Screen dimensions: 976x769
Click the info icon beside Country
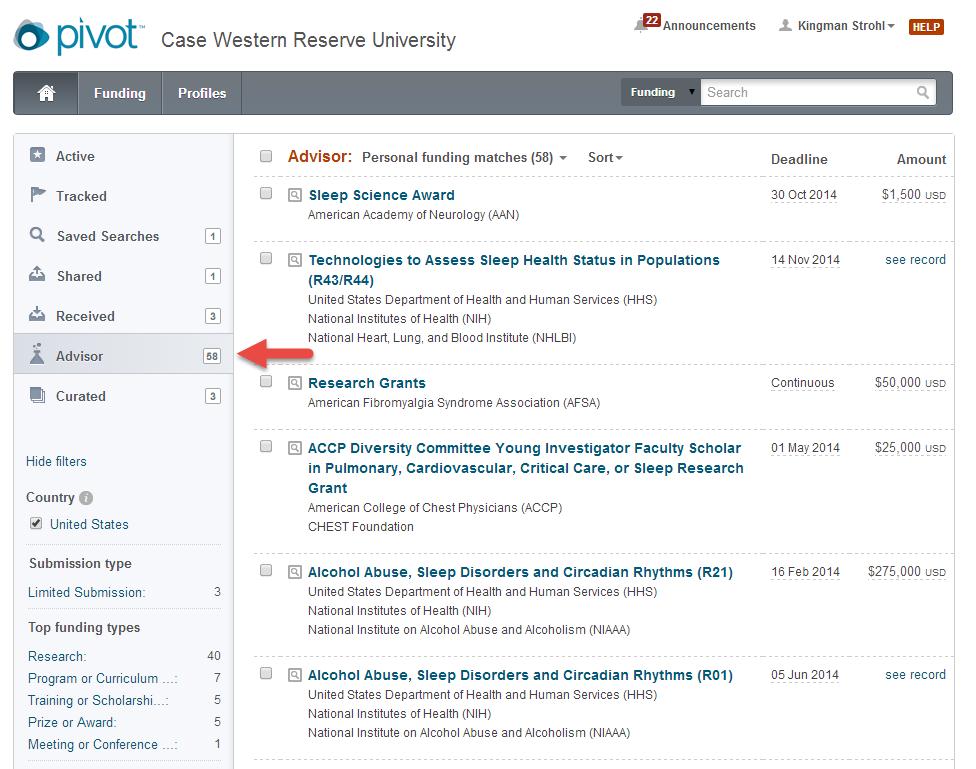(86, 498)
